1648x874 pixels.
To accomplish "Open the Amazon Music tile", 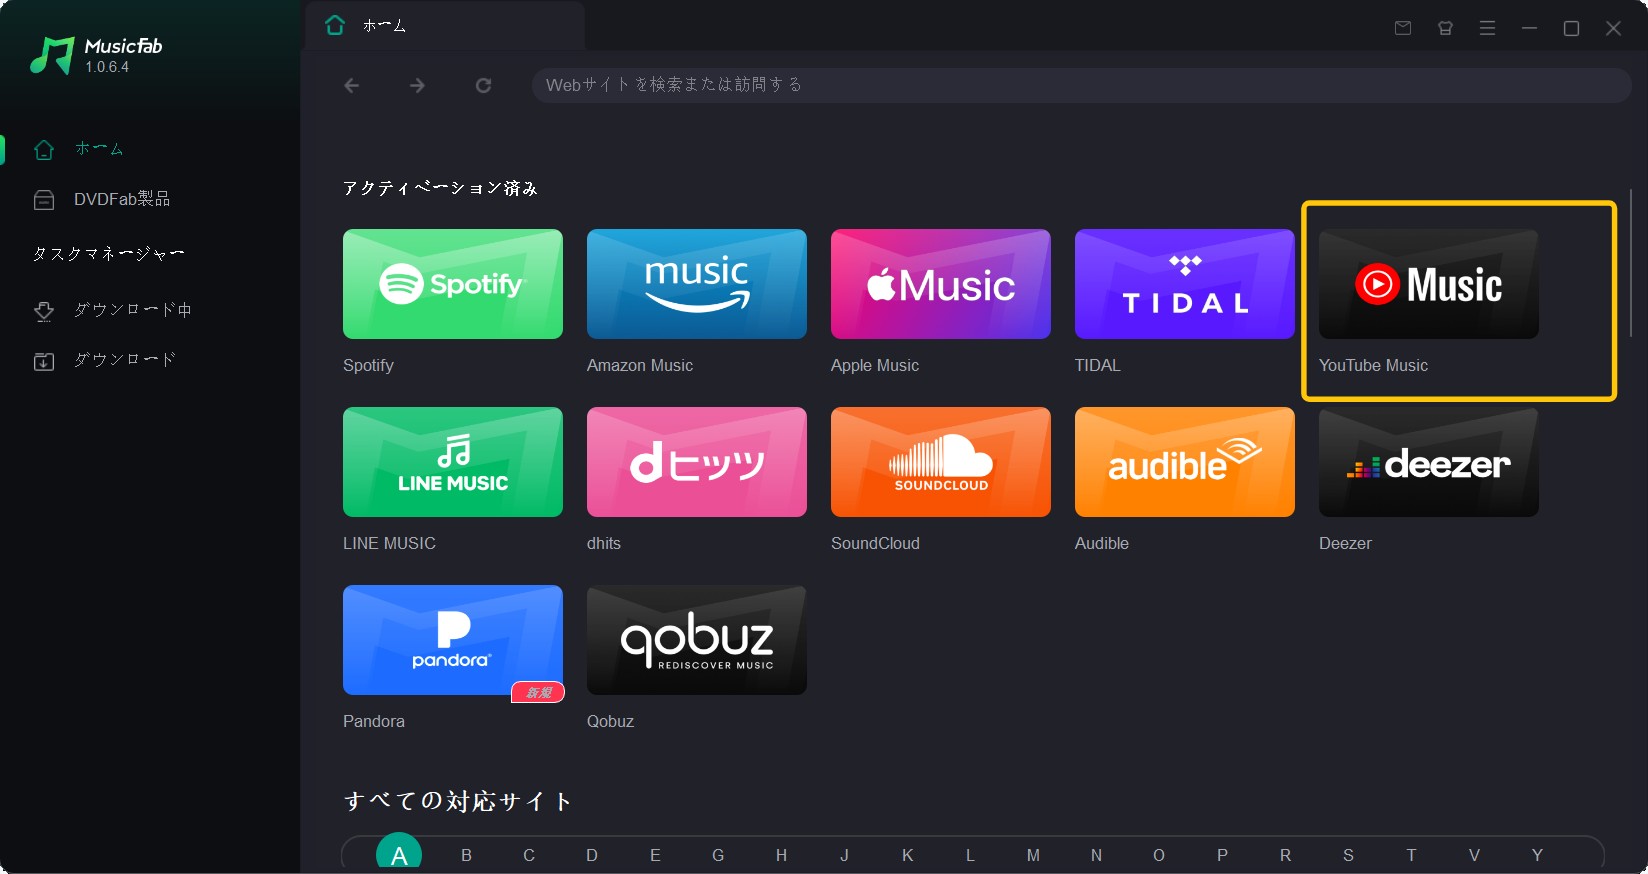I will 696,284.
